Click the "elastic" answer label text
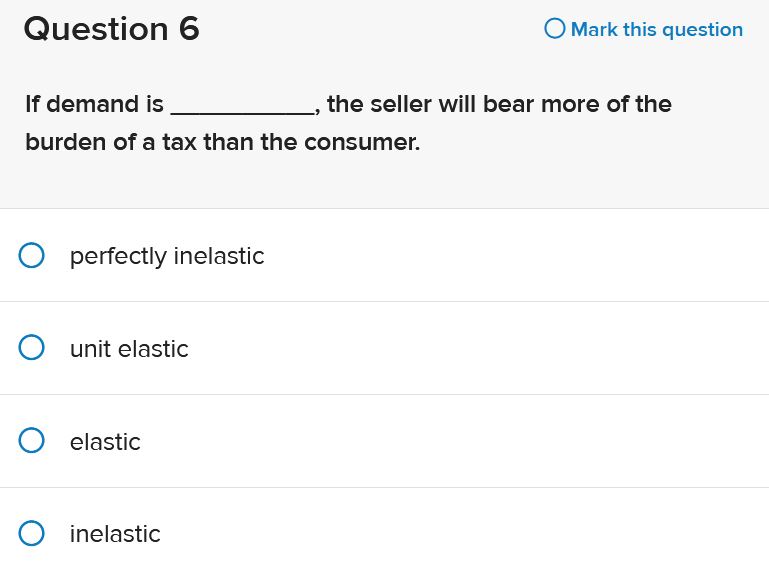Image resolution: width=769 pixels, height=575 pixels. pos(105,442)
